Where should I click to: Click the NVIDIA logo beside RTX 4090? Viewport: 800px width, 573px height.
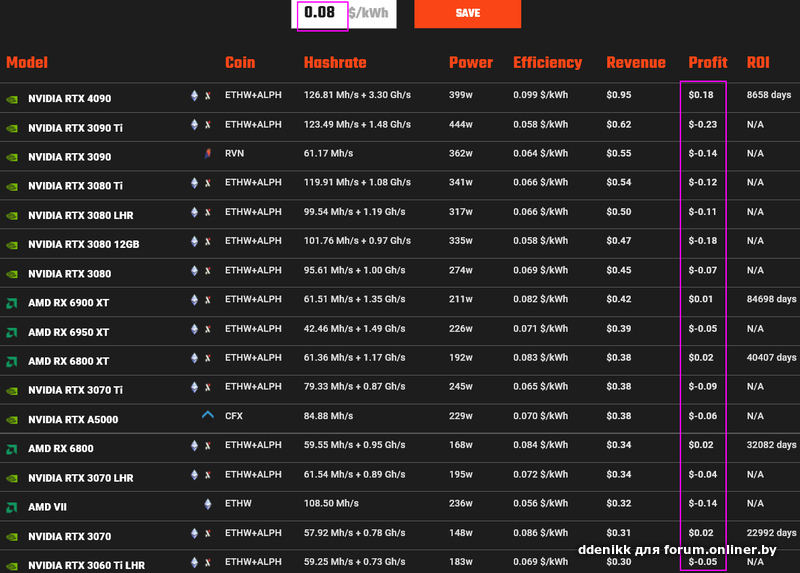point(12,99)
